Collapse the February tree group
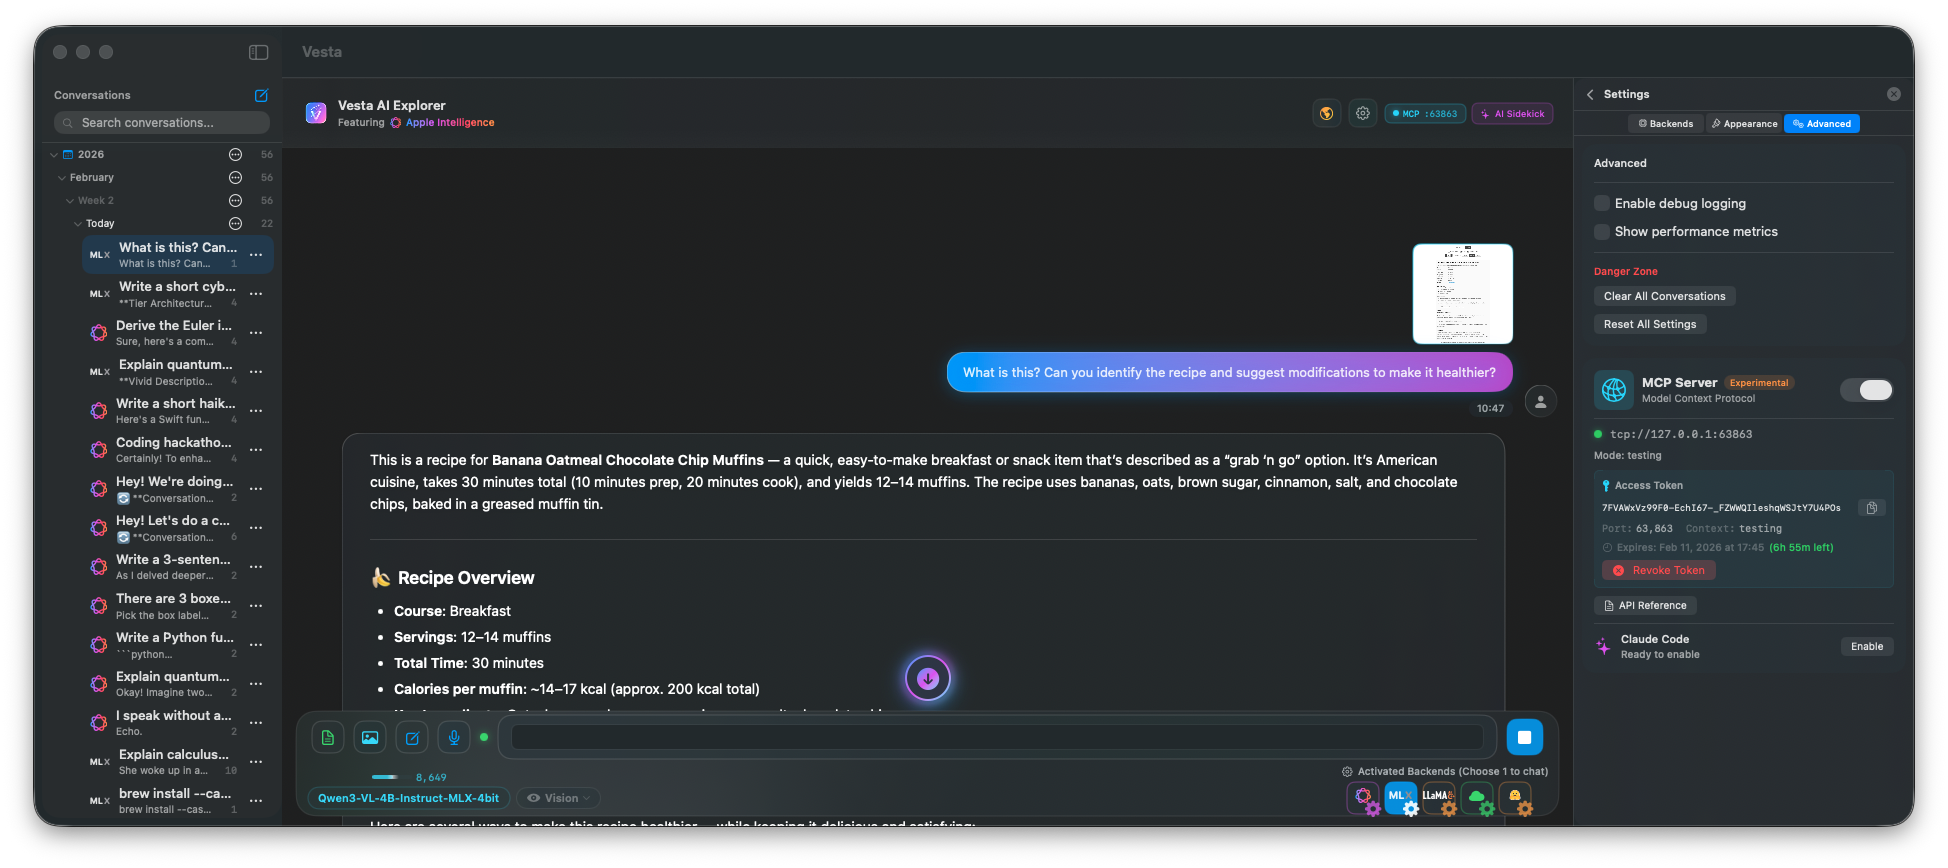 pyautogui.click(x=62, y=178)
